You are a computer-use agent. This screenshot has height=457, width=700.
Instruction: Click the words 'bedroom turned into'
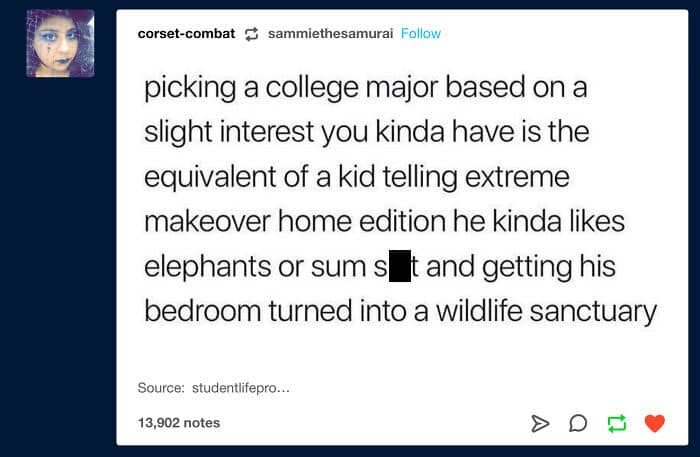286,311
